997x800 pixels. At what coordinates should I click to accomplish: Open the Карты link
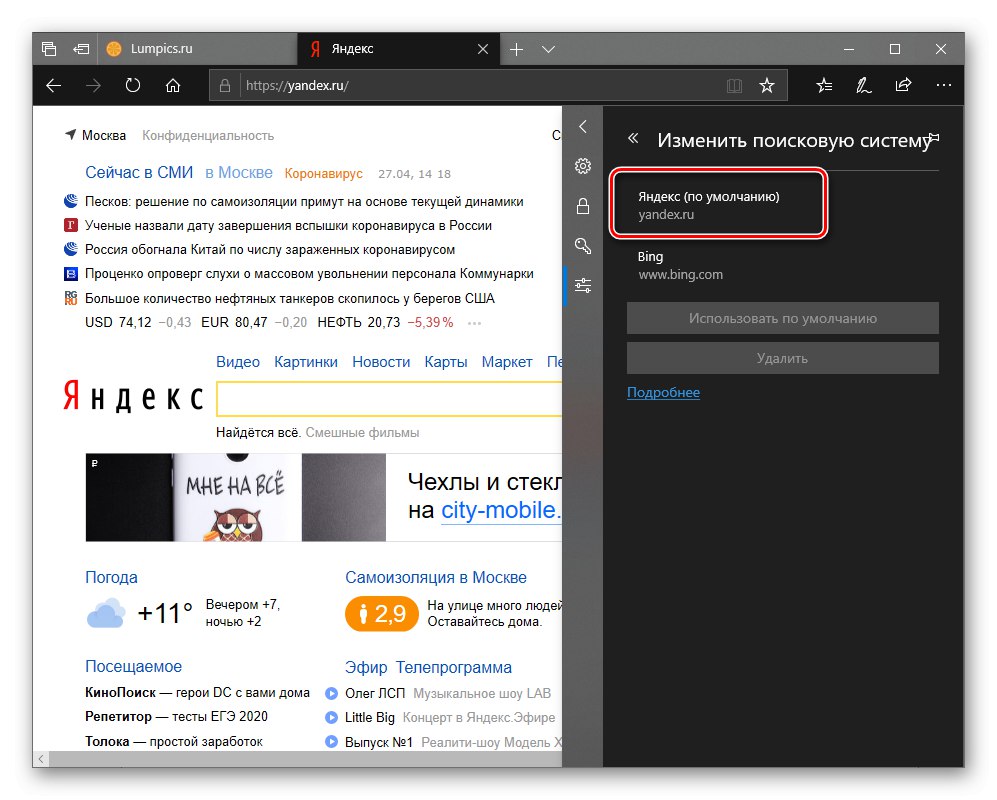point(446,362)
